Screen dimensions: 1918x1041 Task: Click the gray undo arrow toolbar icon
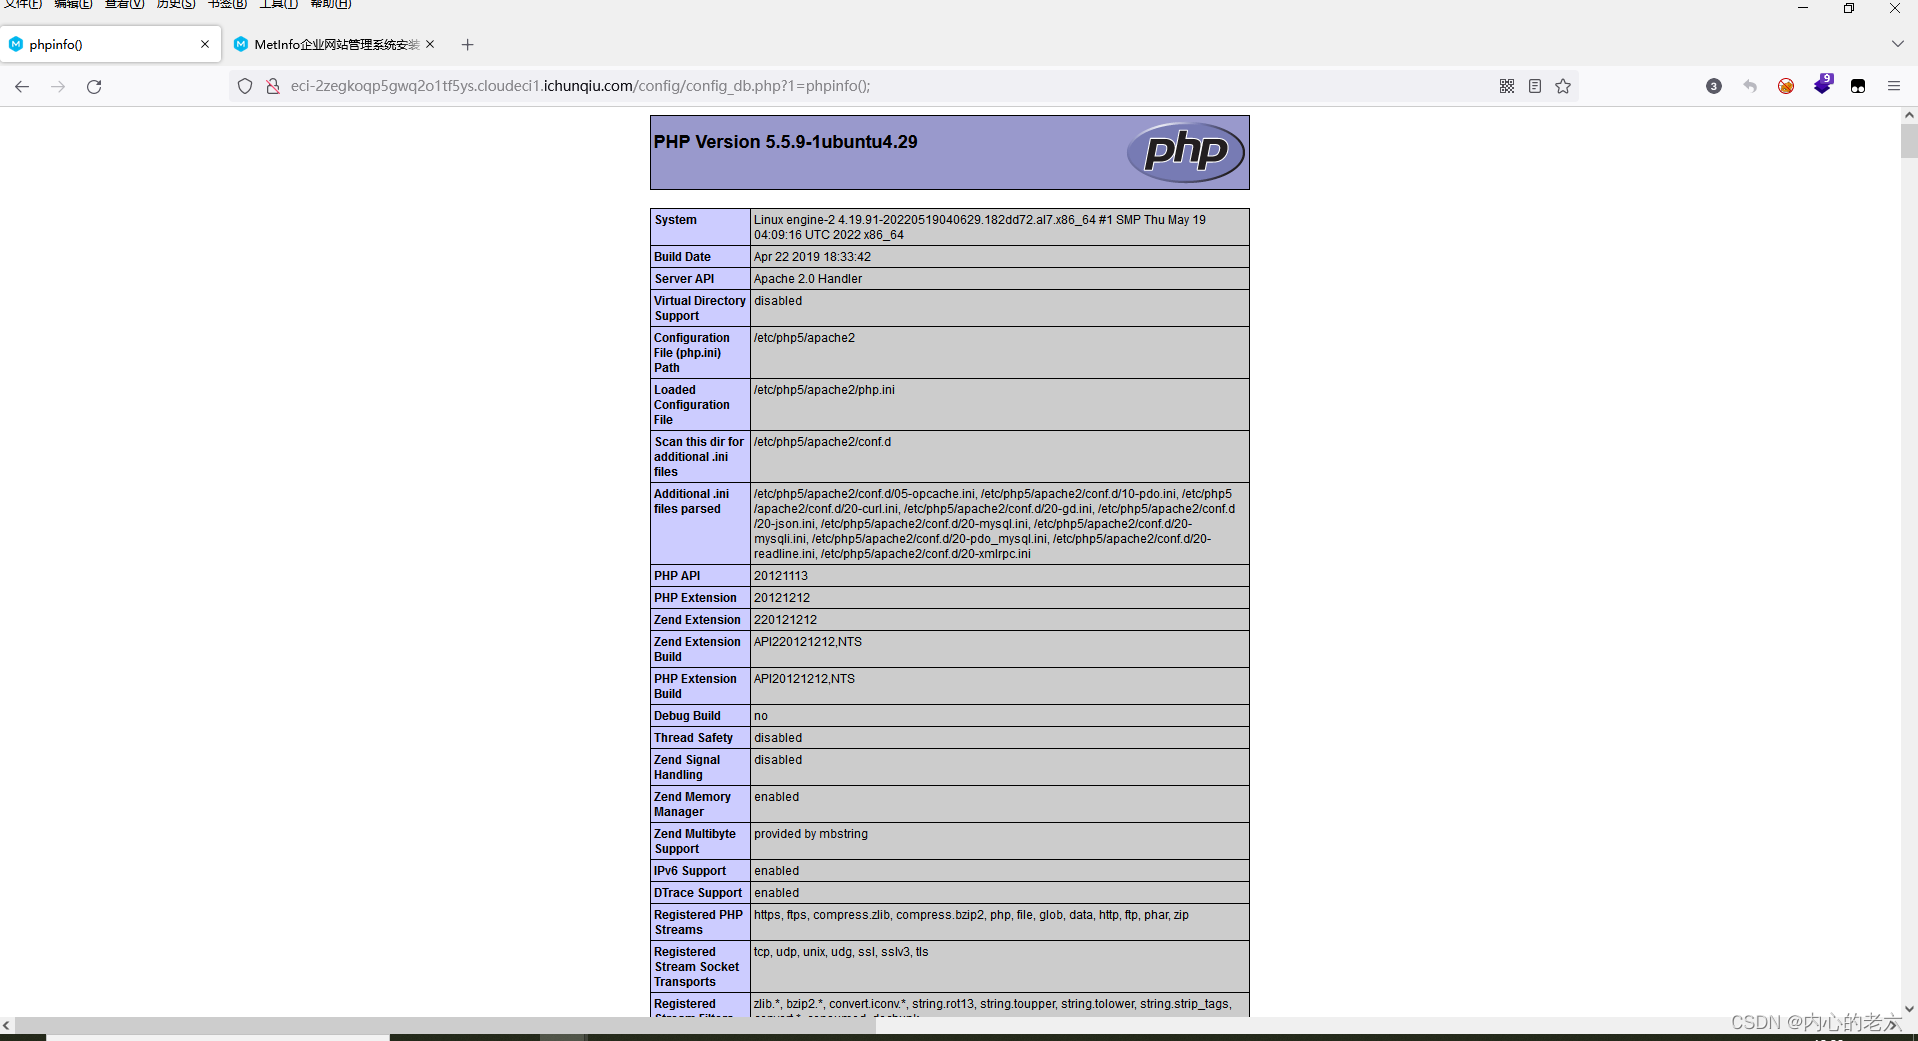coord(1750,87)
